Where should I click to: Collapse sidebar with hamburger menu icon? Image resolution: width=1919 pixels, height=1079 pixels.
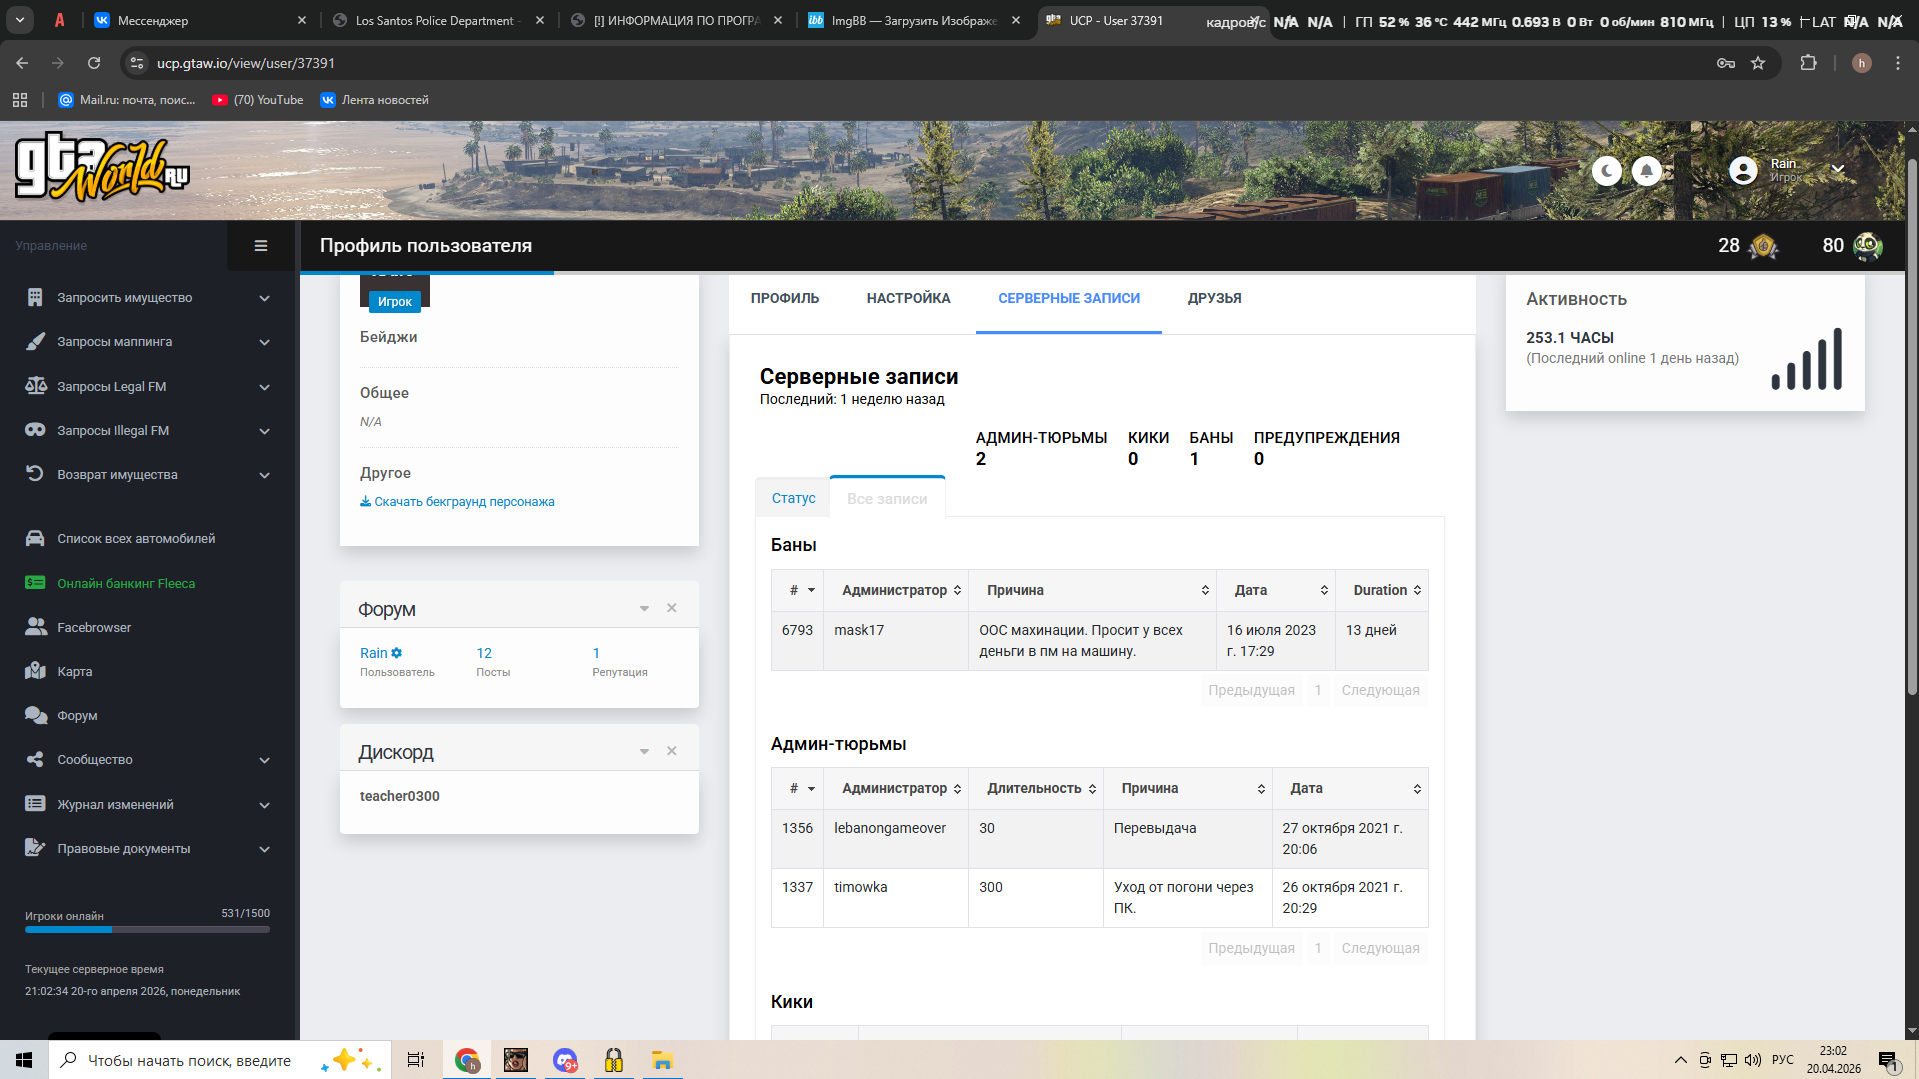(x=261, y=246)
